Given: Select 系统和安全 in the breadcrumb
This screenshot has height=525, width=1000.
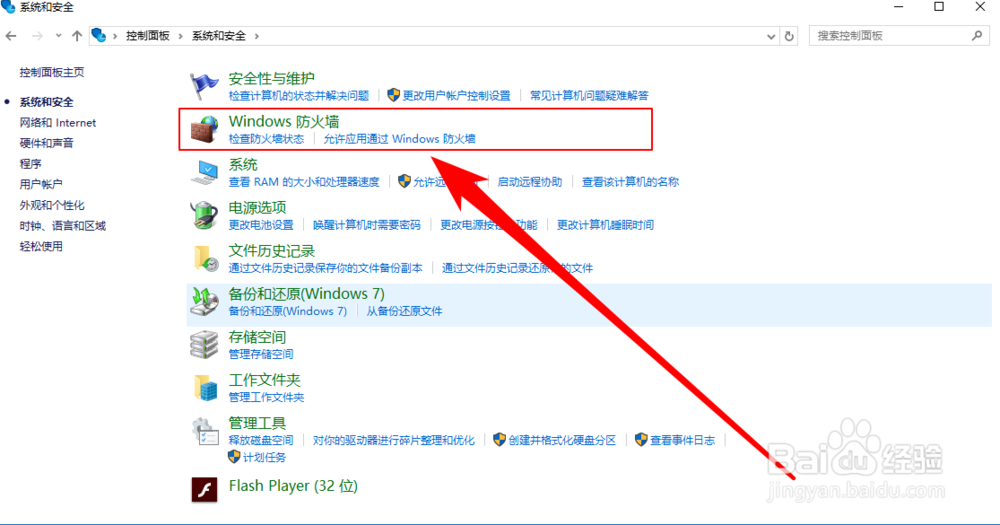Looking at the screenshot, I should (x=219, y=36).
